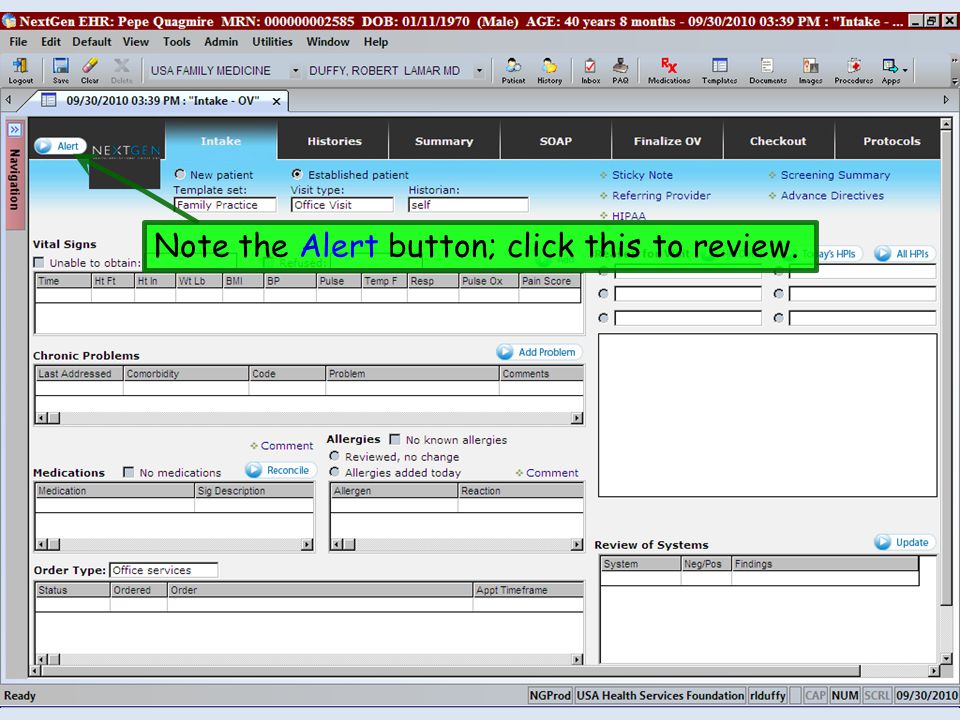Switch to the Checkout tab

click(x=778, y=141)
